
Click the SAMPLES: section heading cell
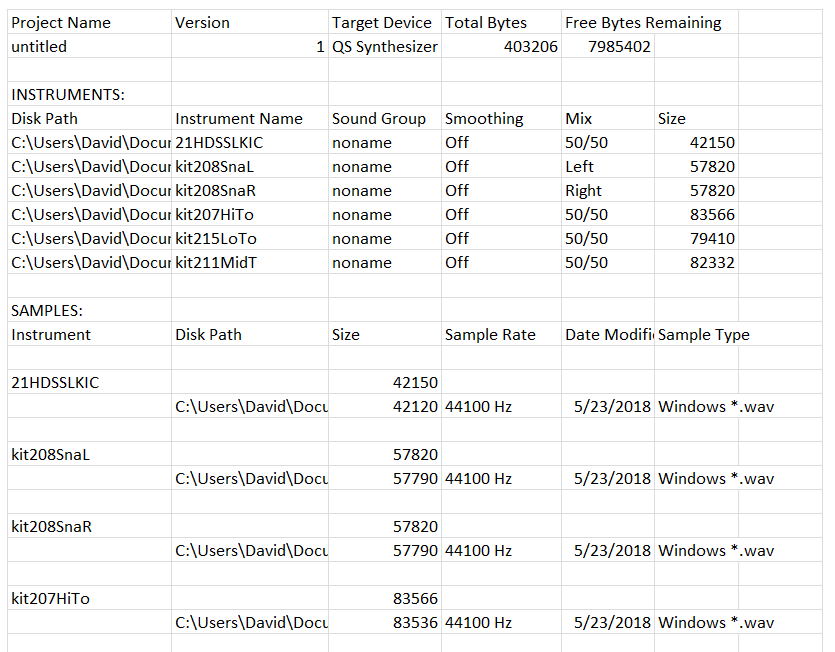click(x=47, y=310)
